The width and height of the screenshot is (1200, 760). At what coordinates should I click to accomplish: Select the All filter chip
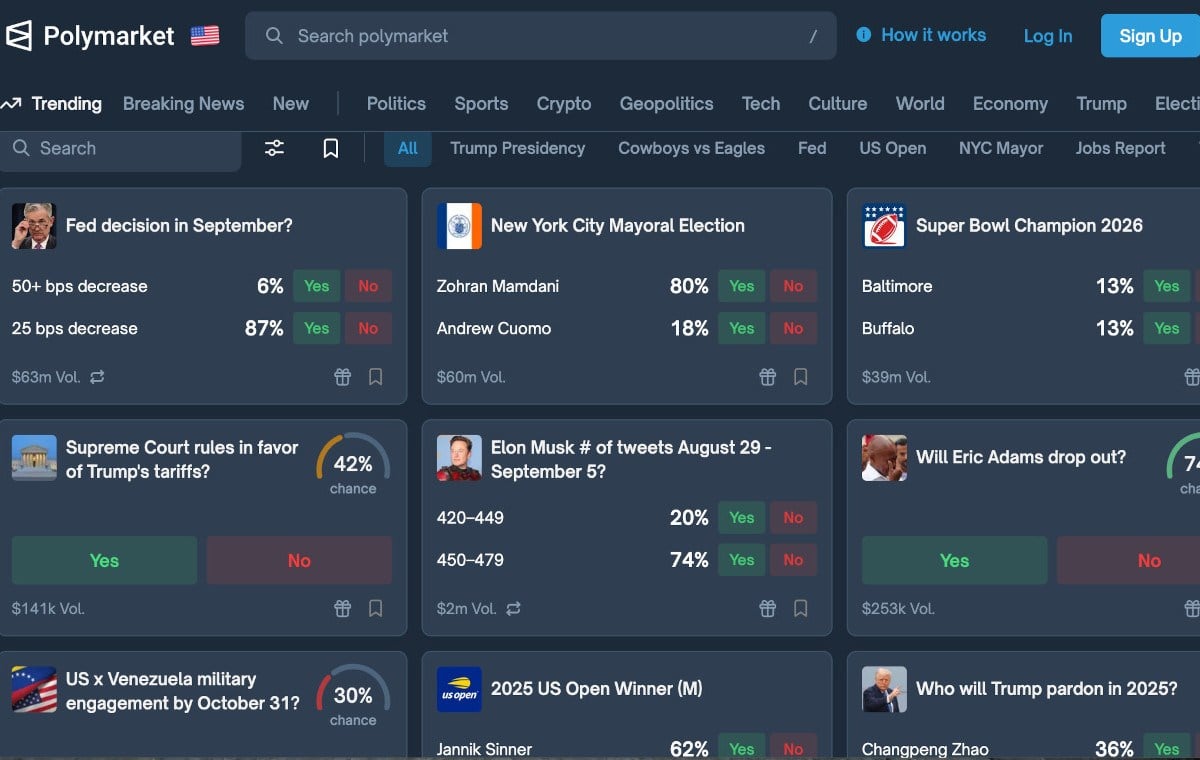click(408, 148)
